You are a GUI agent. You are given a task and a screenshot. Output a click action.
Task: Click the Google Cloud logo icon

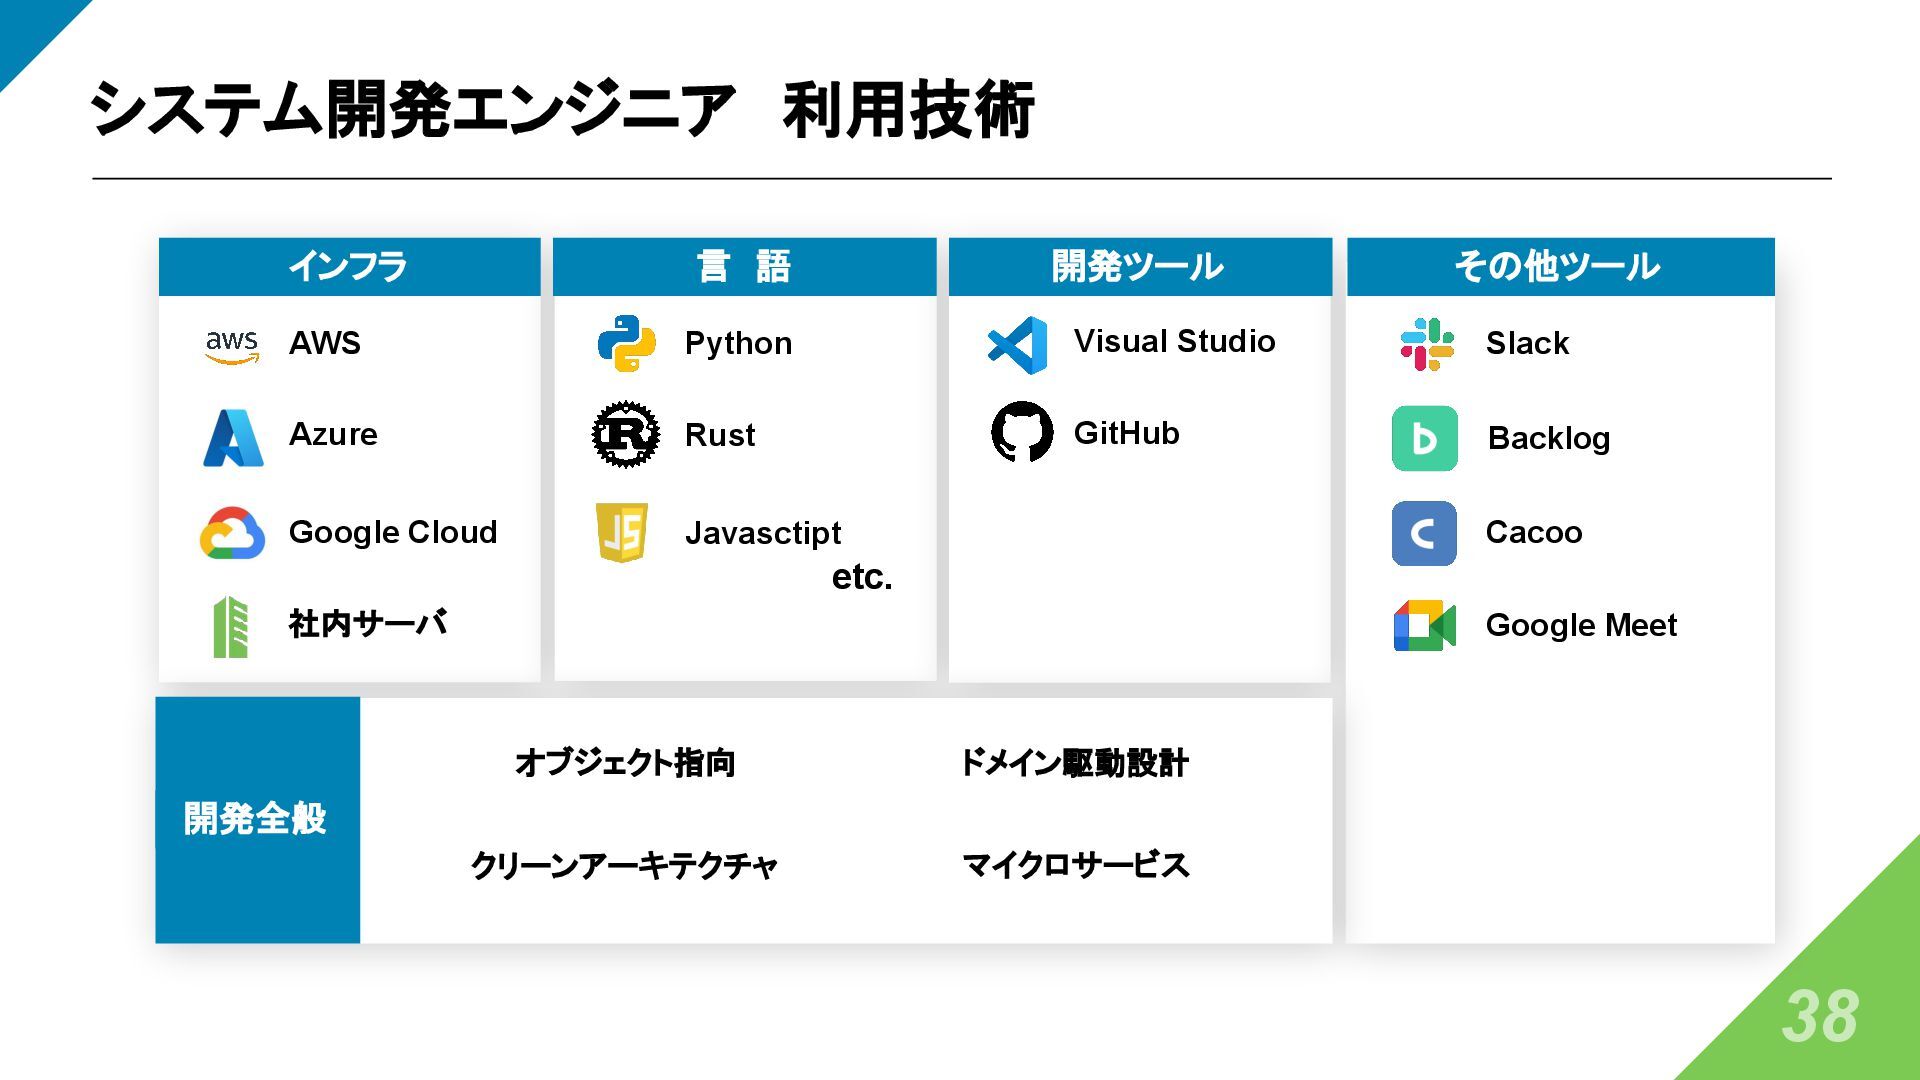tap(232, 533)
